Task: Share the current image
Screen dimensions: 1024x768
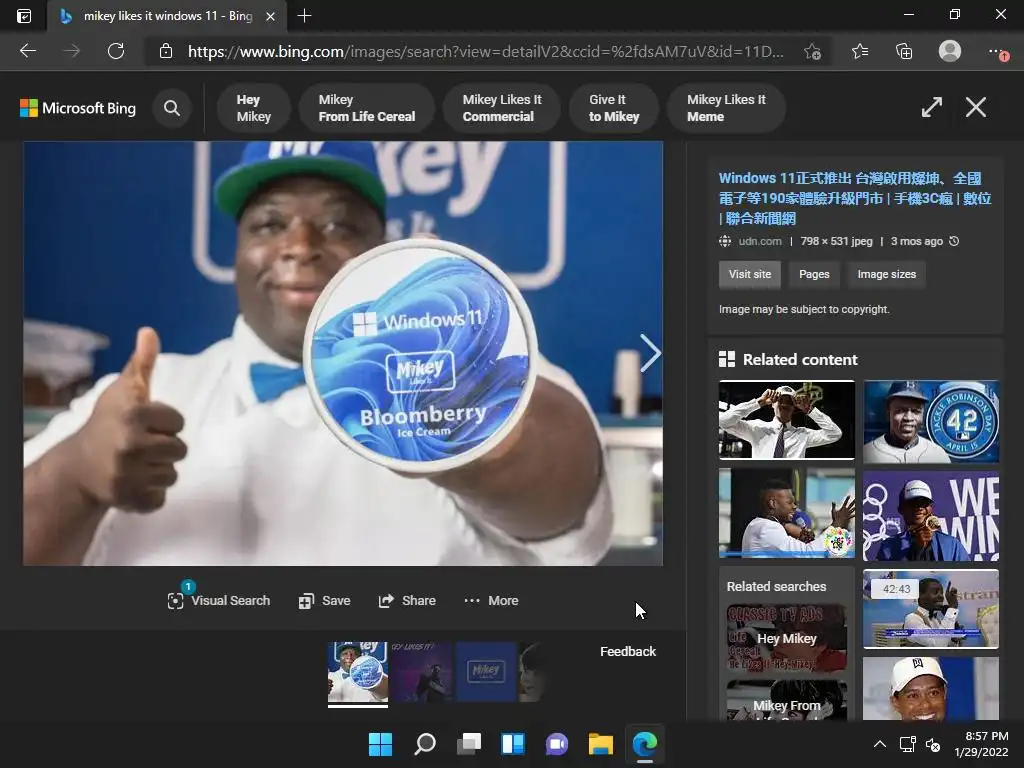Action: [407, 600]
